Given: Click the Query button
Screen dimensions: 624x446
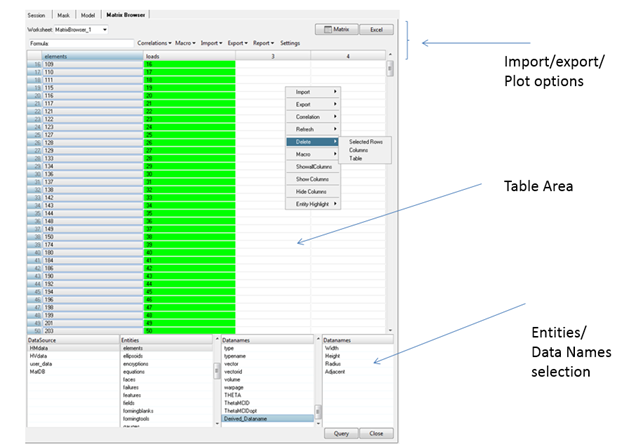Looking at the screenshot, I should point(341,433).
